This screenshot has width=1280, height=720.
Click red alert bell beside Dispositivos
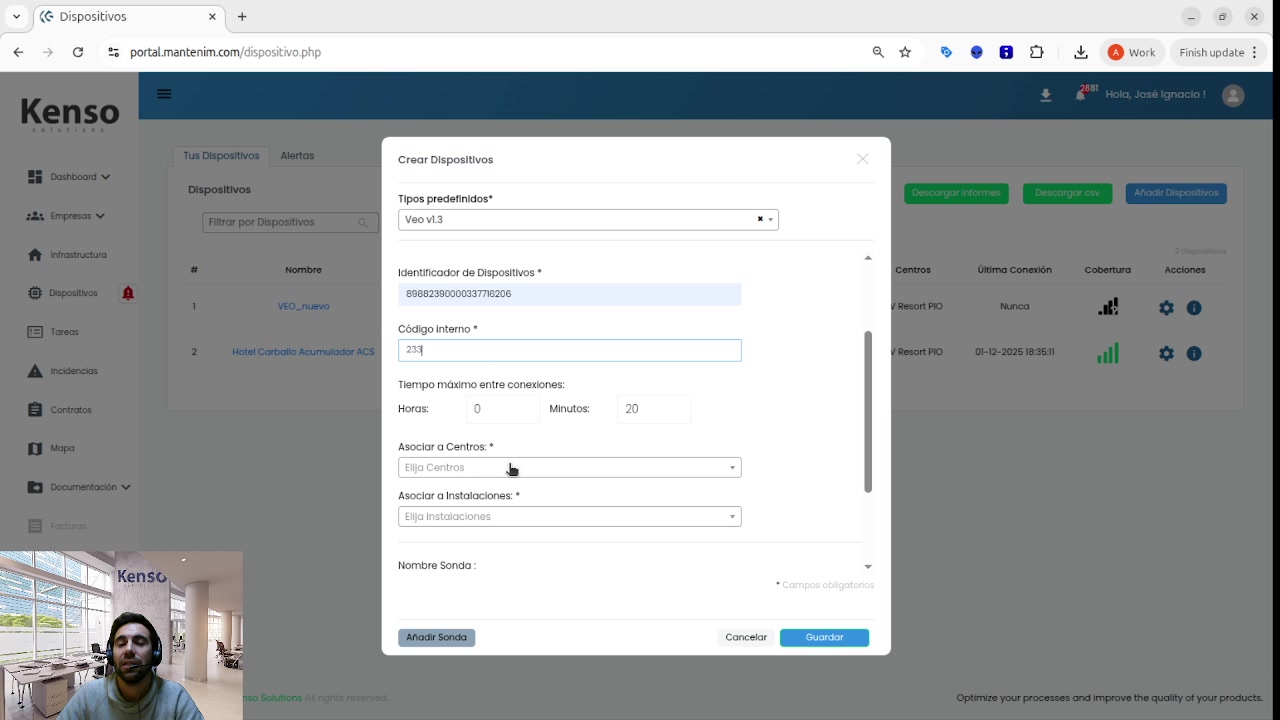[x=128, y=293]
